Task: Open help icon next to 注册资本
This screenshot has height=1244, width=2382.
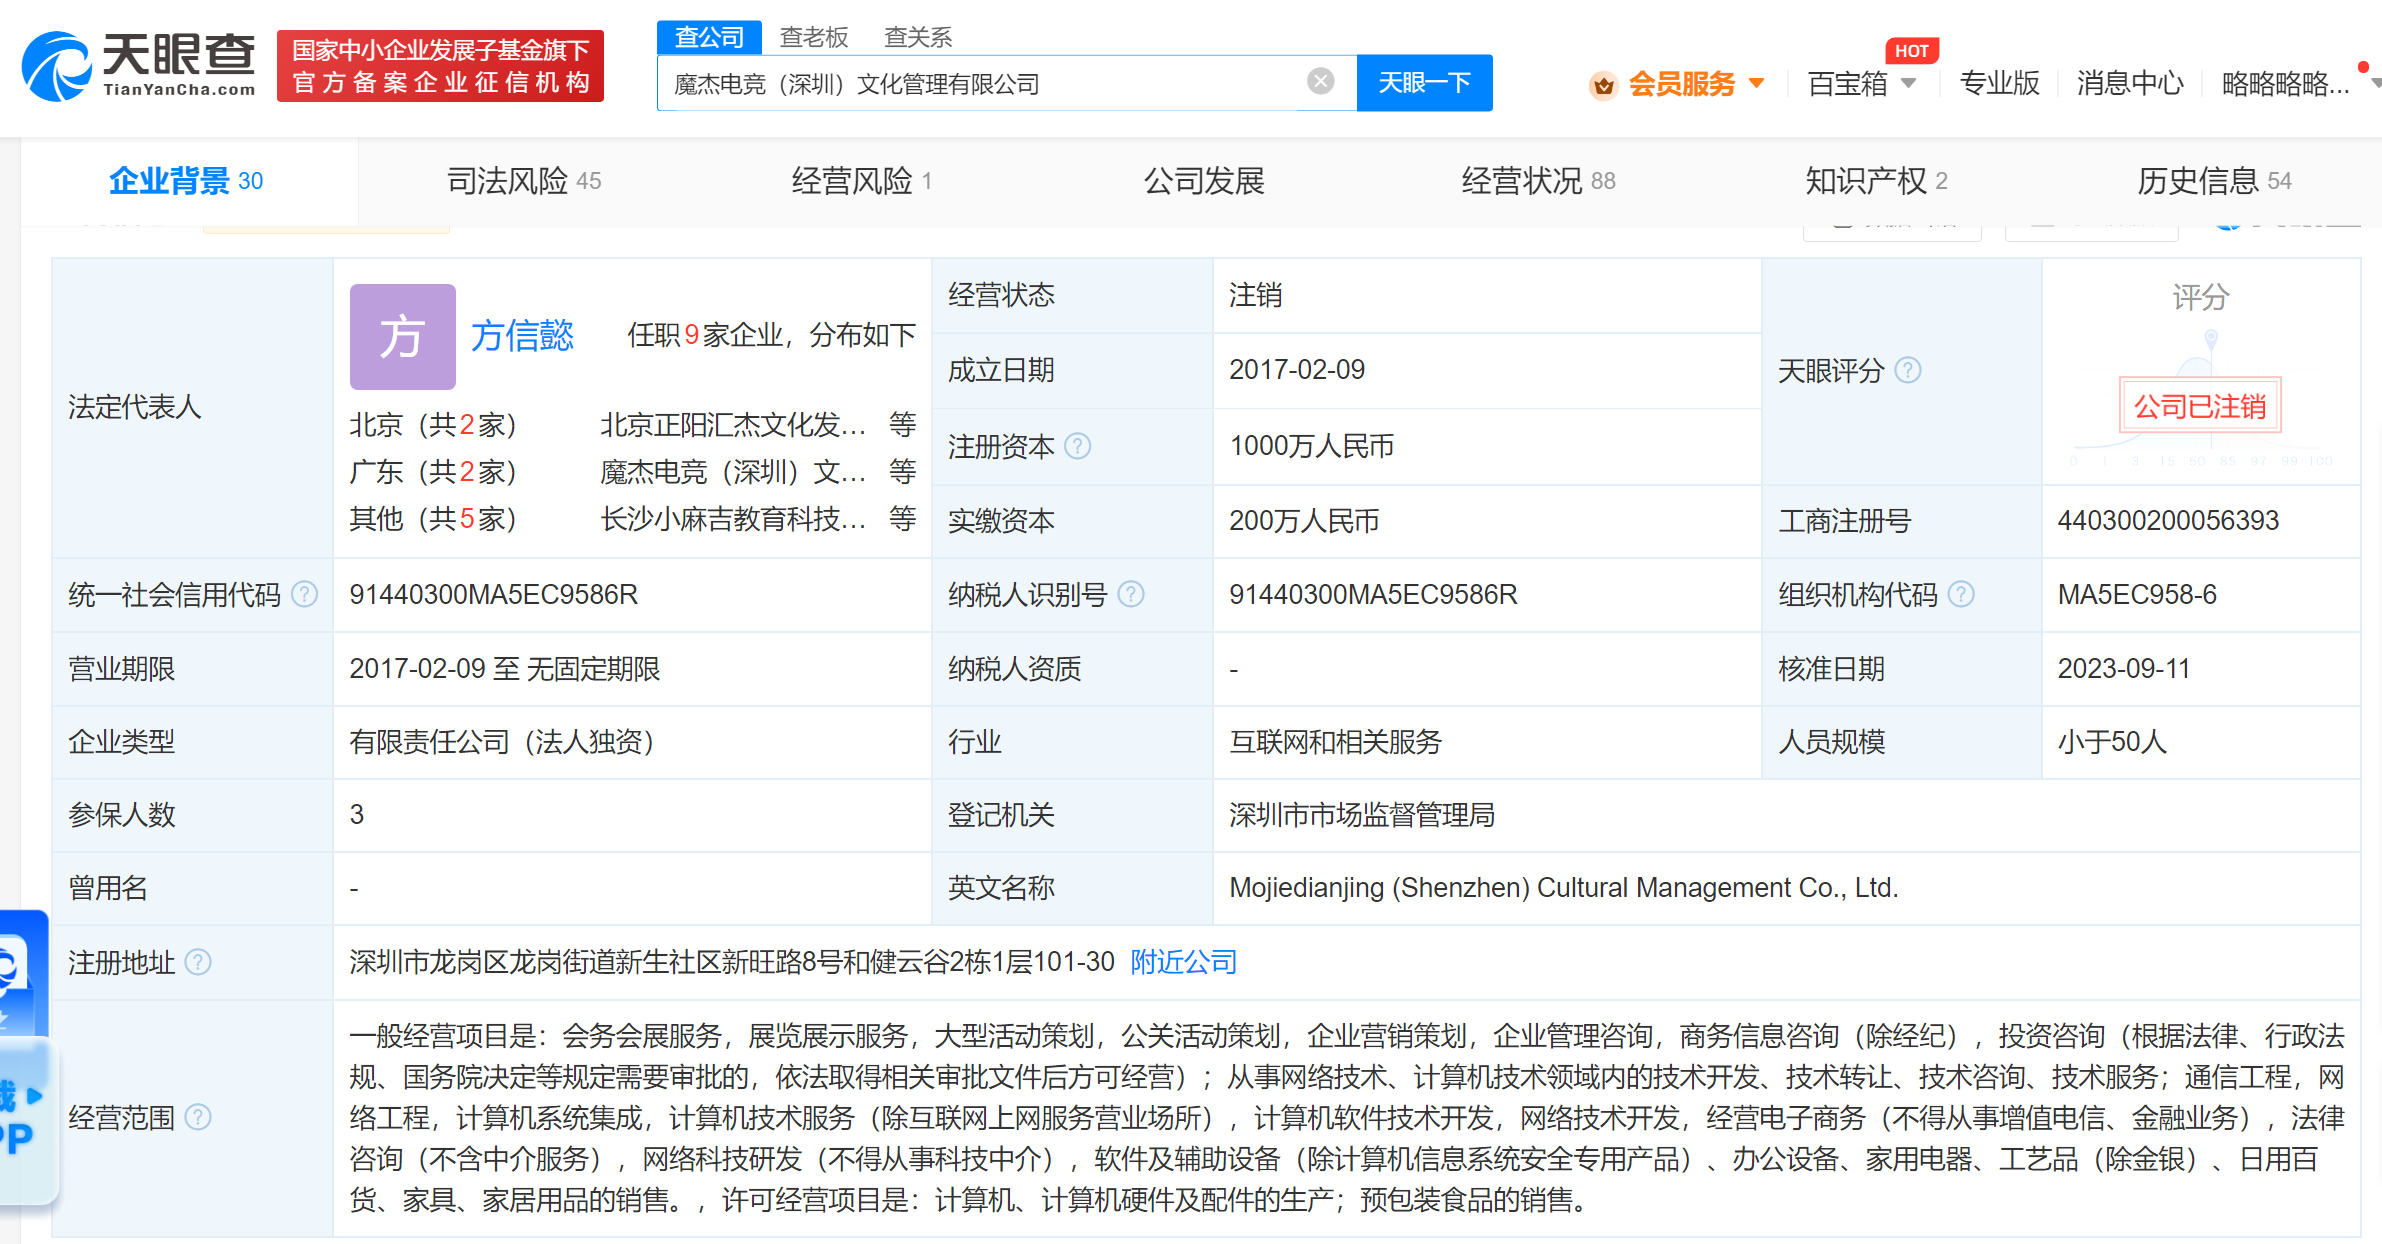Action: pyautogui.click(x=1078, y=445)
